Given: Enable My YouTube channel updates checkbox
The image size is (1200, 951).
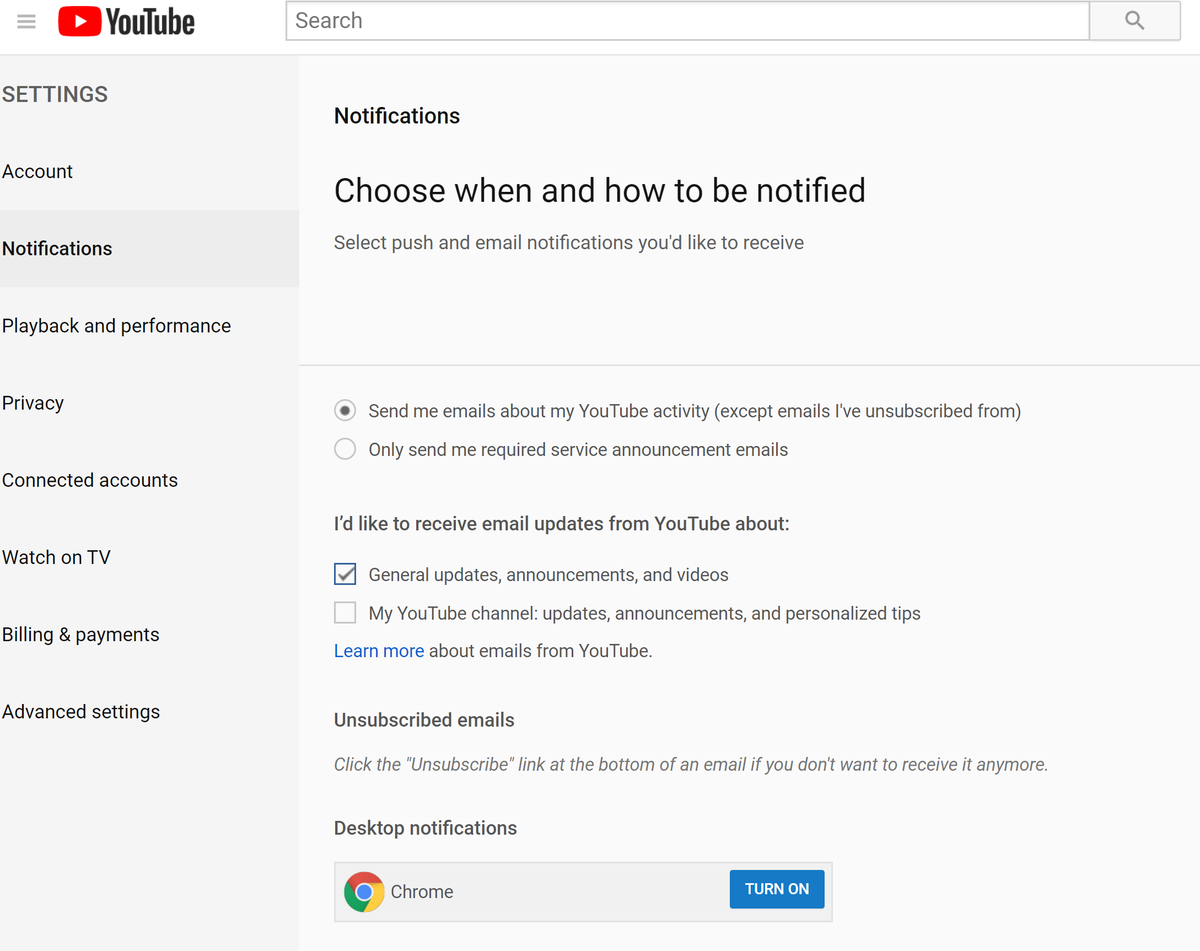Looking at the screenshot, I should (345, 612).
